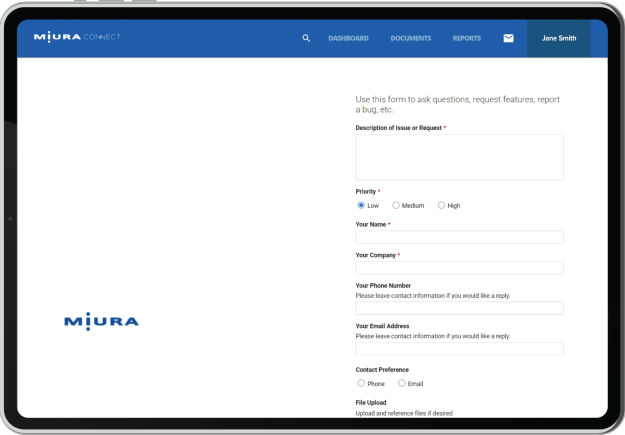Select Low priority radio button
Image resolution: width=625 pixels, height=435 pixels.
361,205
